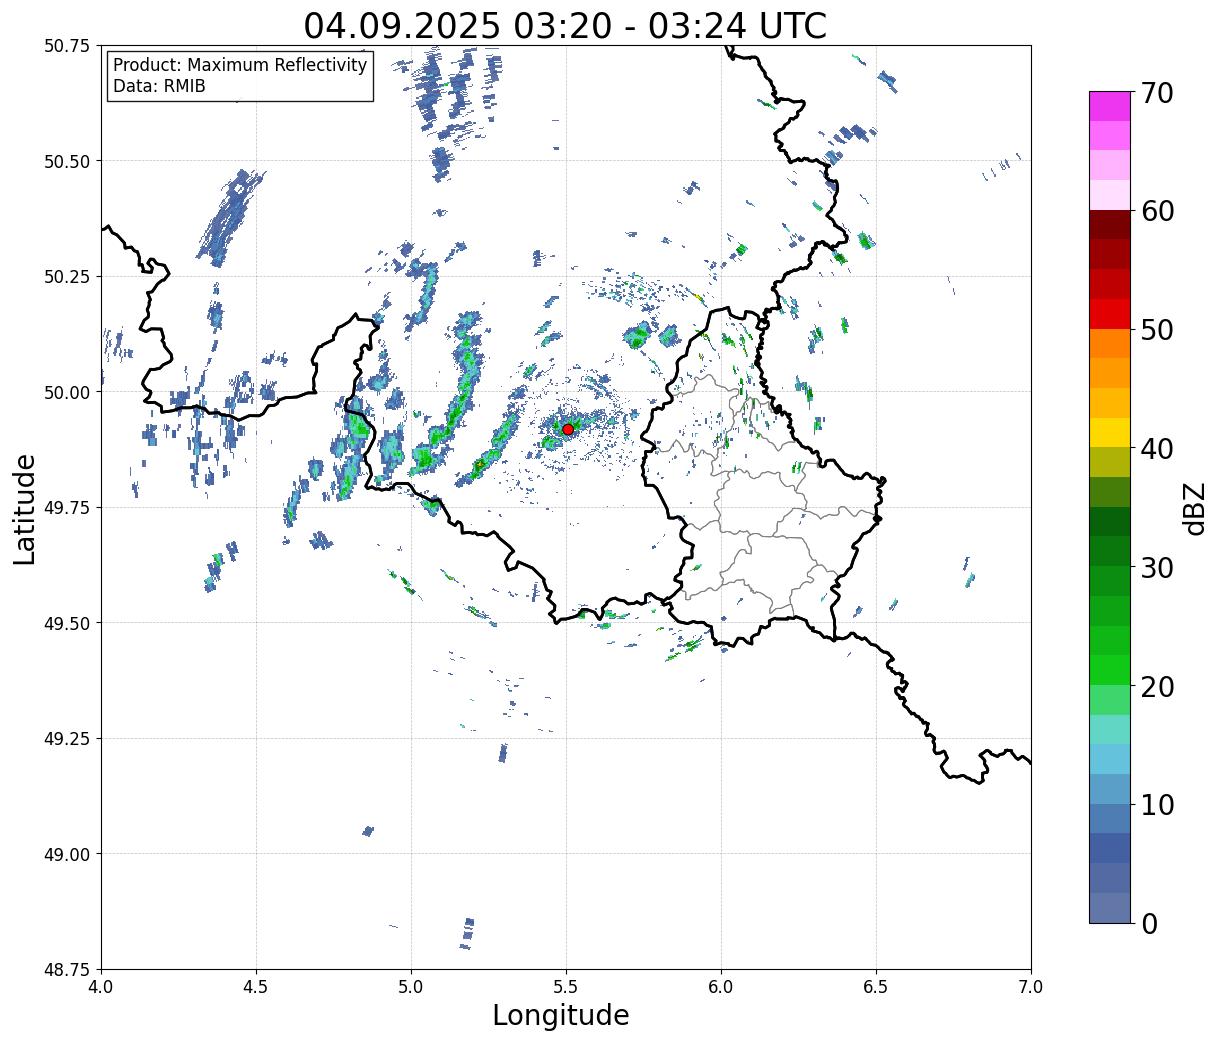
Task: Click the '30' colorbar tick label
Action: 1156,567
